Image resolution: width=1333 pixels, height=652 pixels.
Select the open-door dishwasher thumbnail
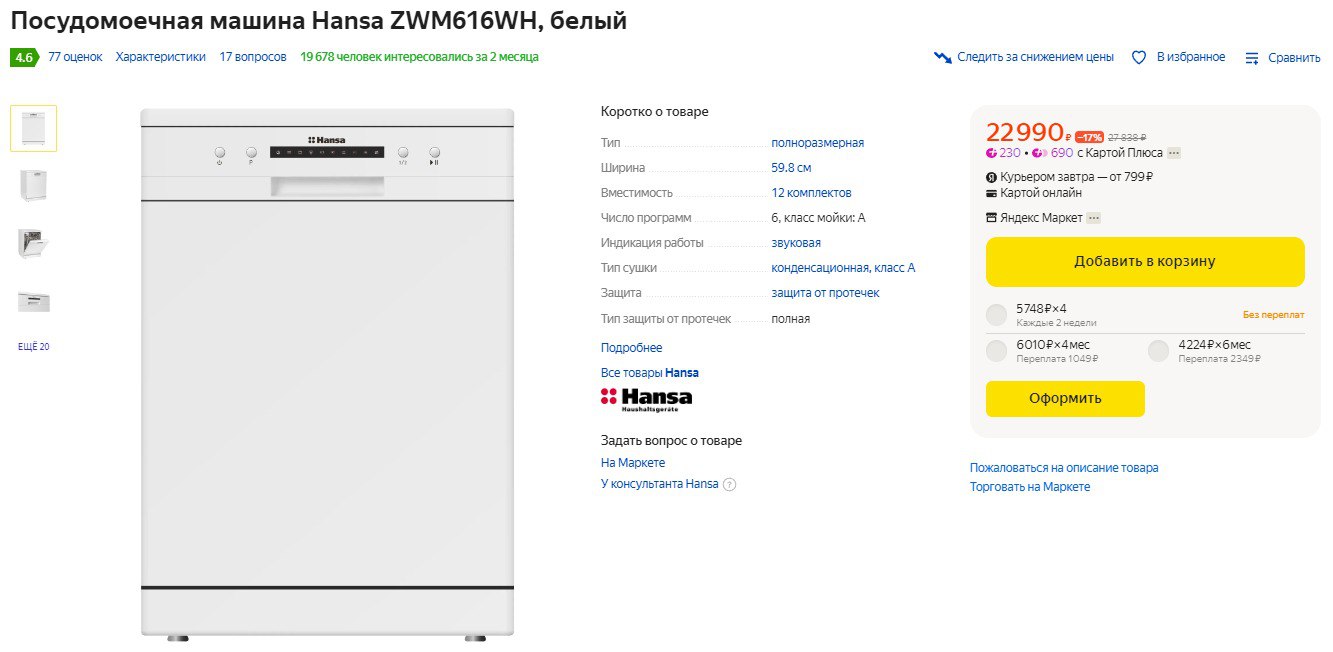click(x=34, y=243)
